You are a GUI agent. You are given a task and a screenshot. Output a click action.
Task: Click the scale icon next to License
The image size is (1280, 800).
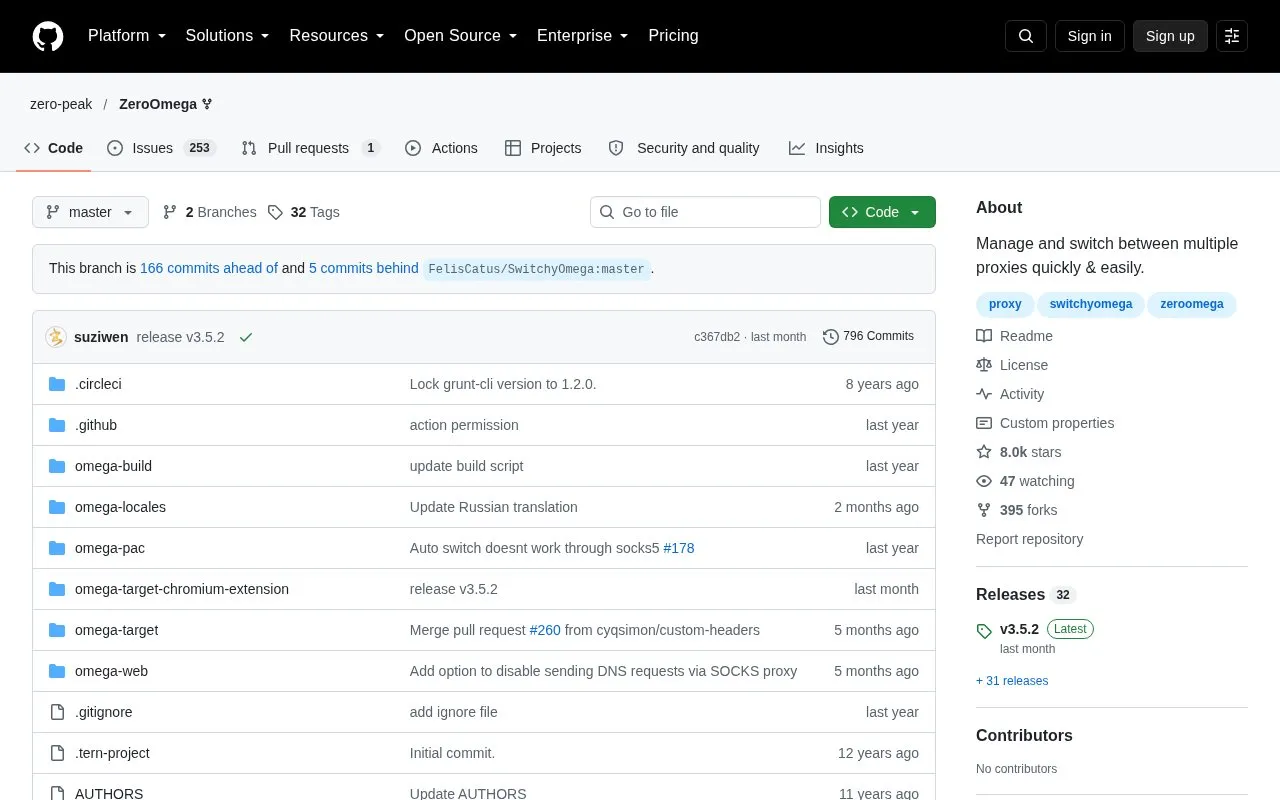point(984,365)
